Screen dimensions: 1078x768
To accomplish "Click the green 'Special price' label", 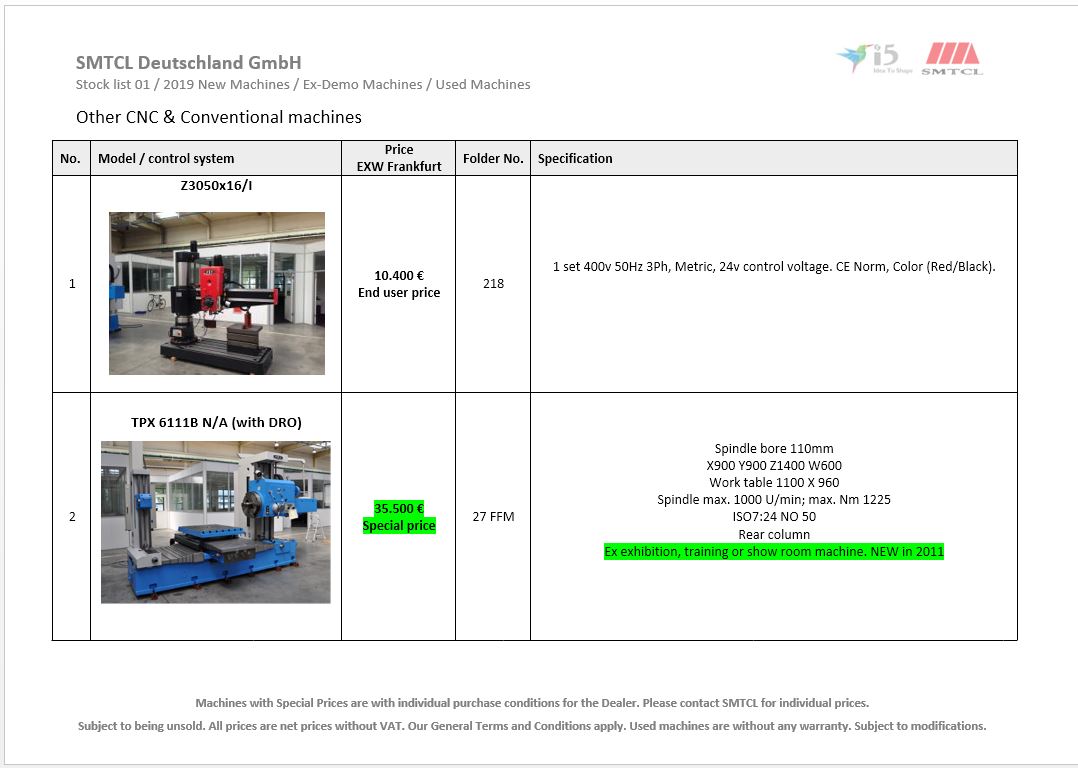I will 399,525.
